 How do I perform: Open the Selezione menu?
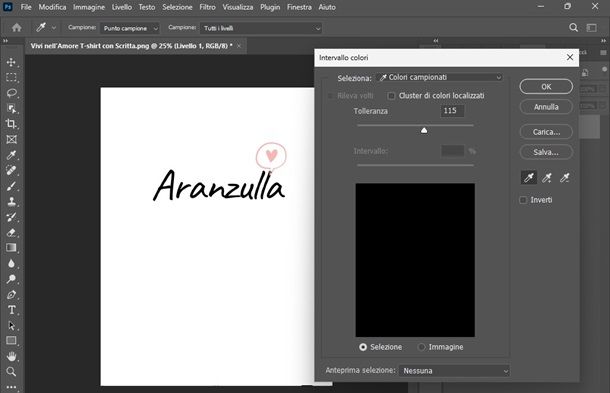coord(177,7)
